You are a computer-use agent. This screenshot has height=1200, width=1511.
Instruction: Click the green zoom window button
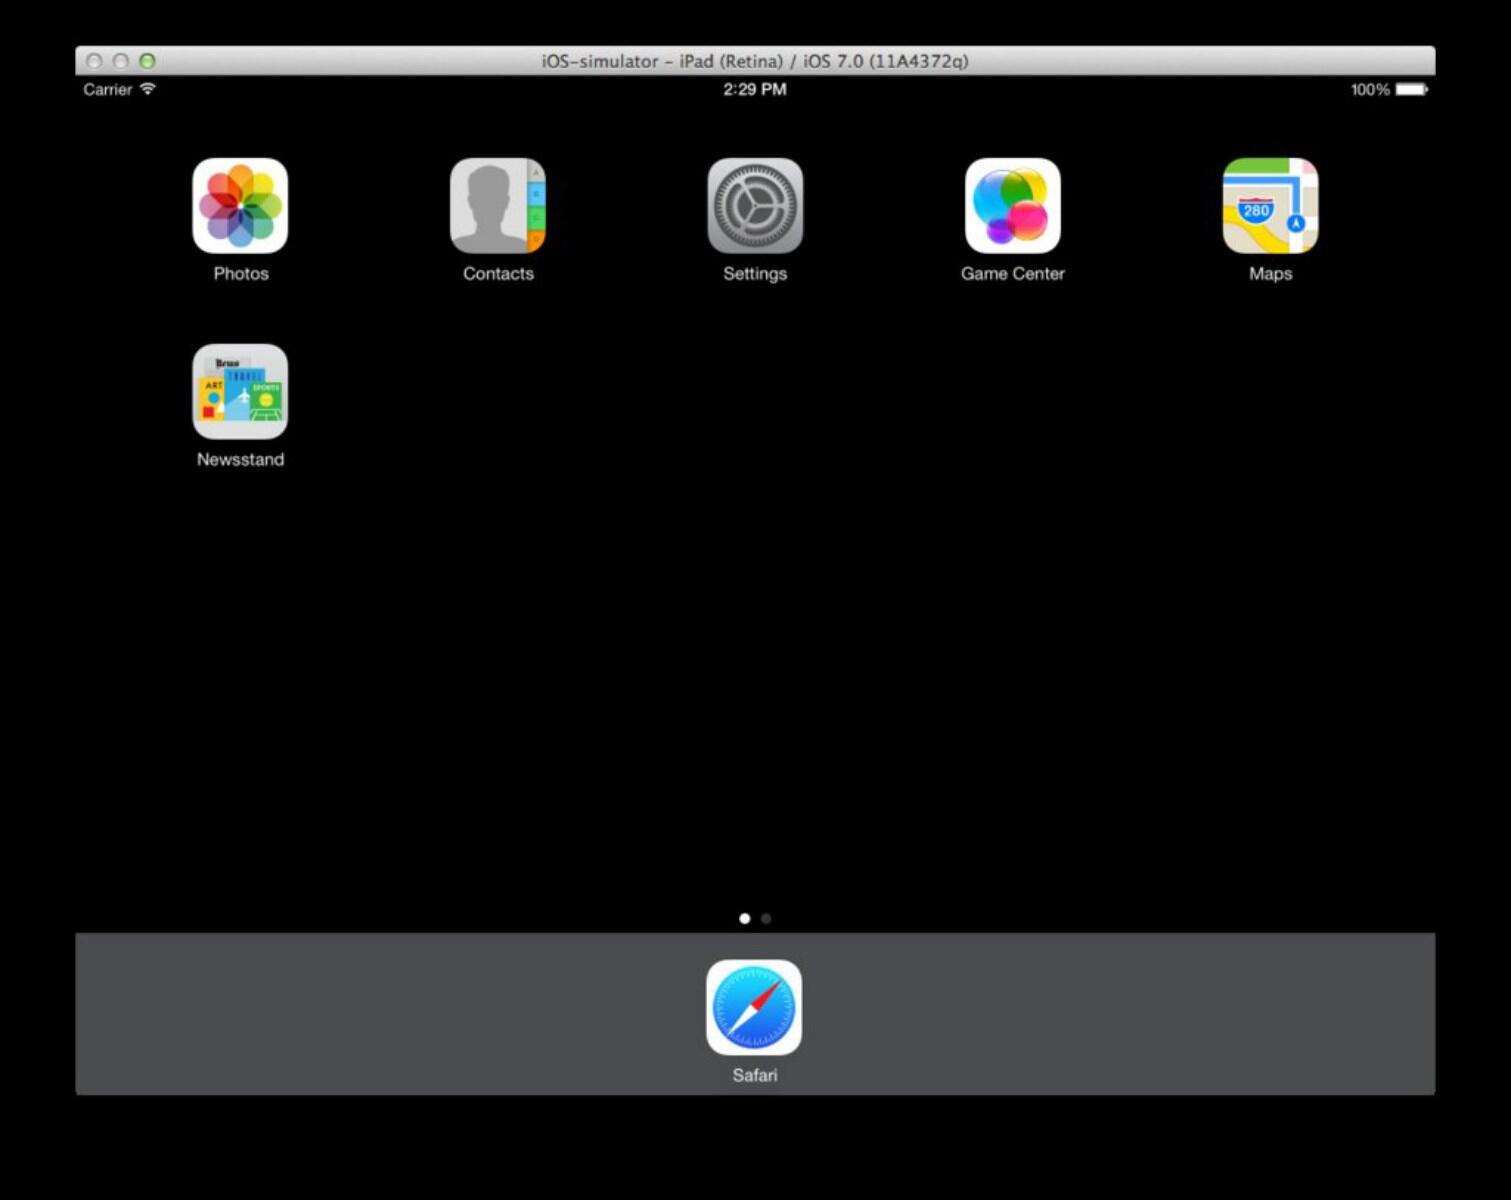coord(147,61)
